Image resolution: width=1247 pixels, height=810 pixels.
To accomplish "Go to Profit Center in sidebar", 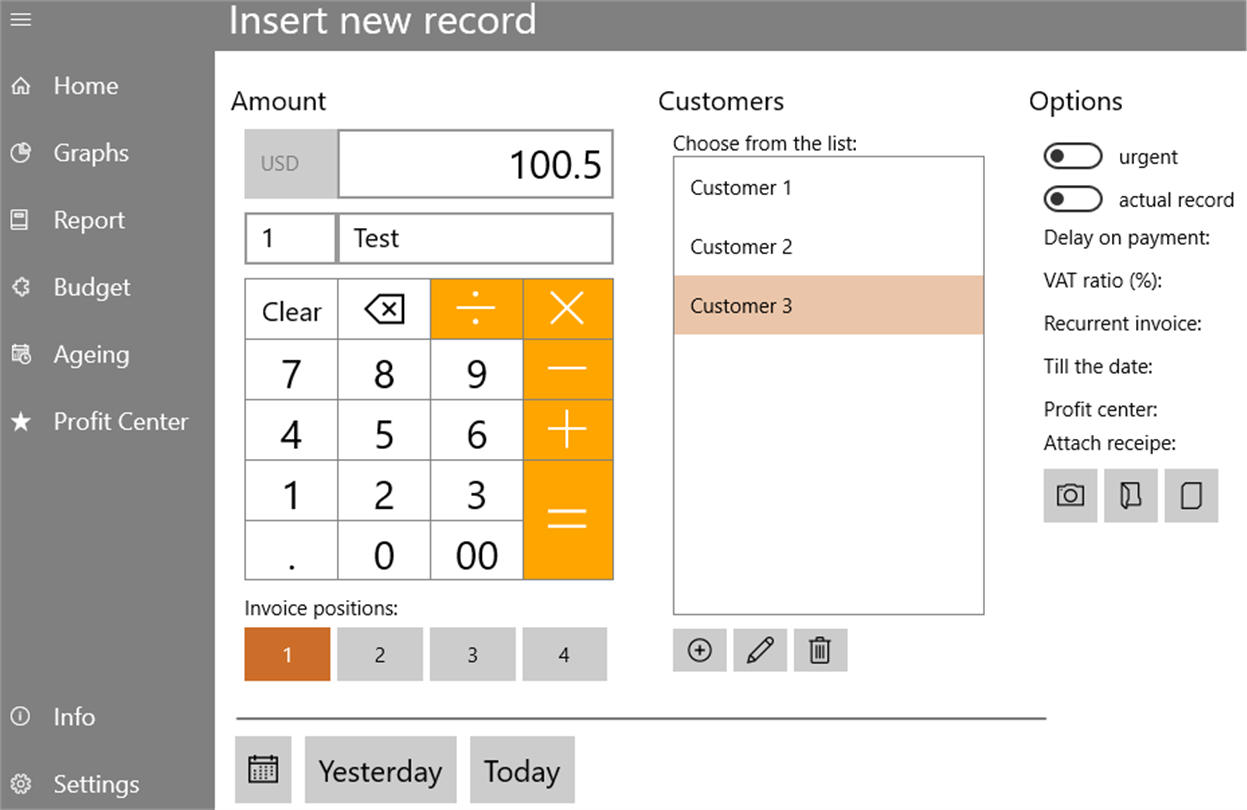I will coord(120,422).
